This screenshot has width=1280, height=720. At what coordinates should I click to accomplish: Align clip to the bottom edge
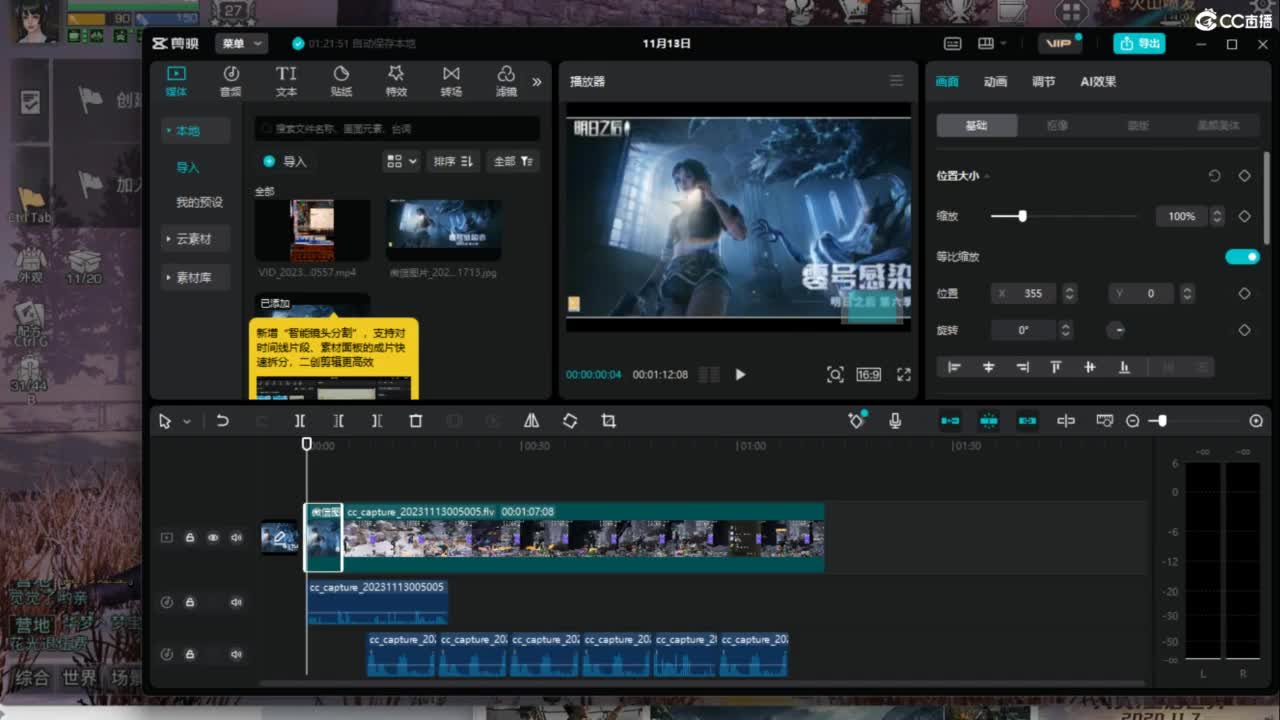pos(1124,367)
